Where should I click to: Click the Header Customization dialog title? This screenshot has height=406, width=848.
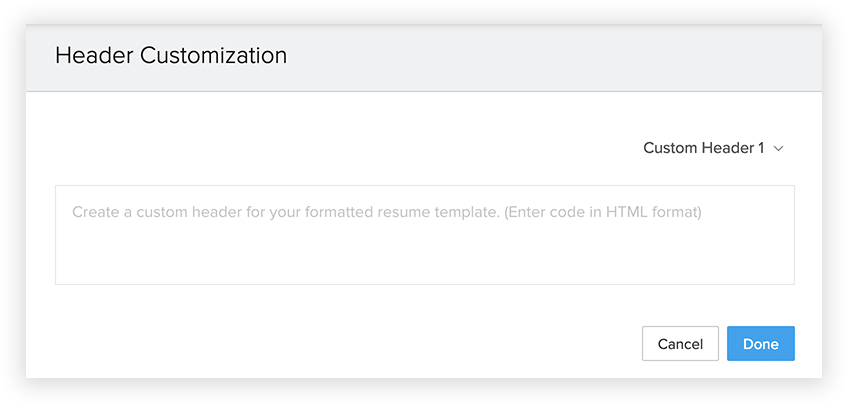[171, 55]
